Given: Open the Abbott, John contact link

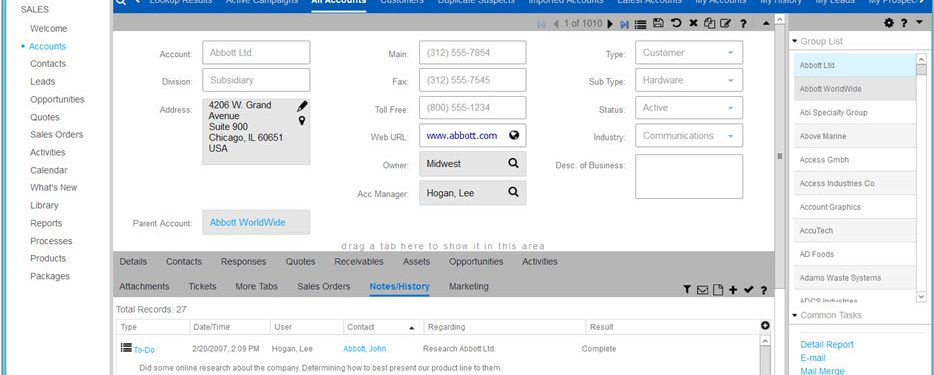Looking at the screenshot, I should point(365,349).
